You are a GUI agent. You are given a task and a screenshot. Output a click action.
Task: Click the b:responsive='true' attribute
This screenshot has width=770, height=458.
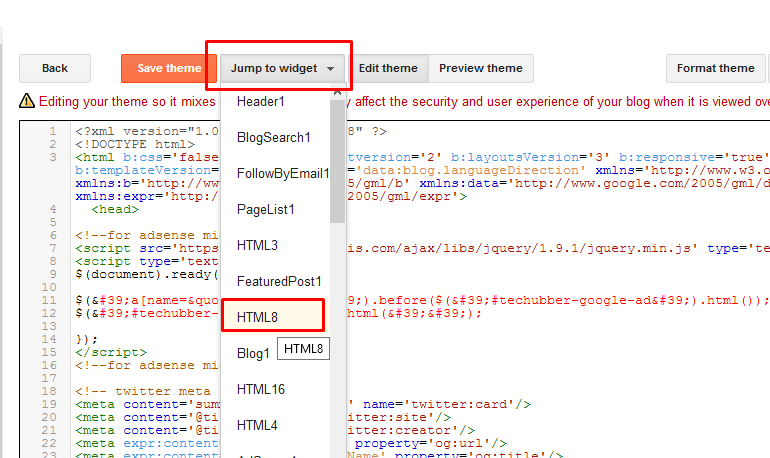coord(693,157)
